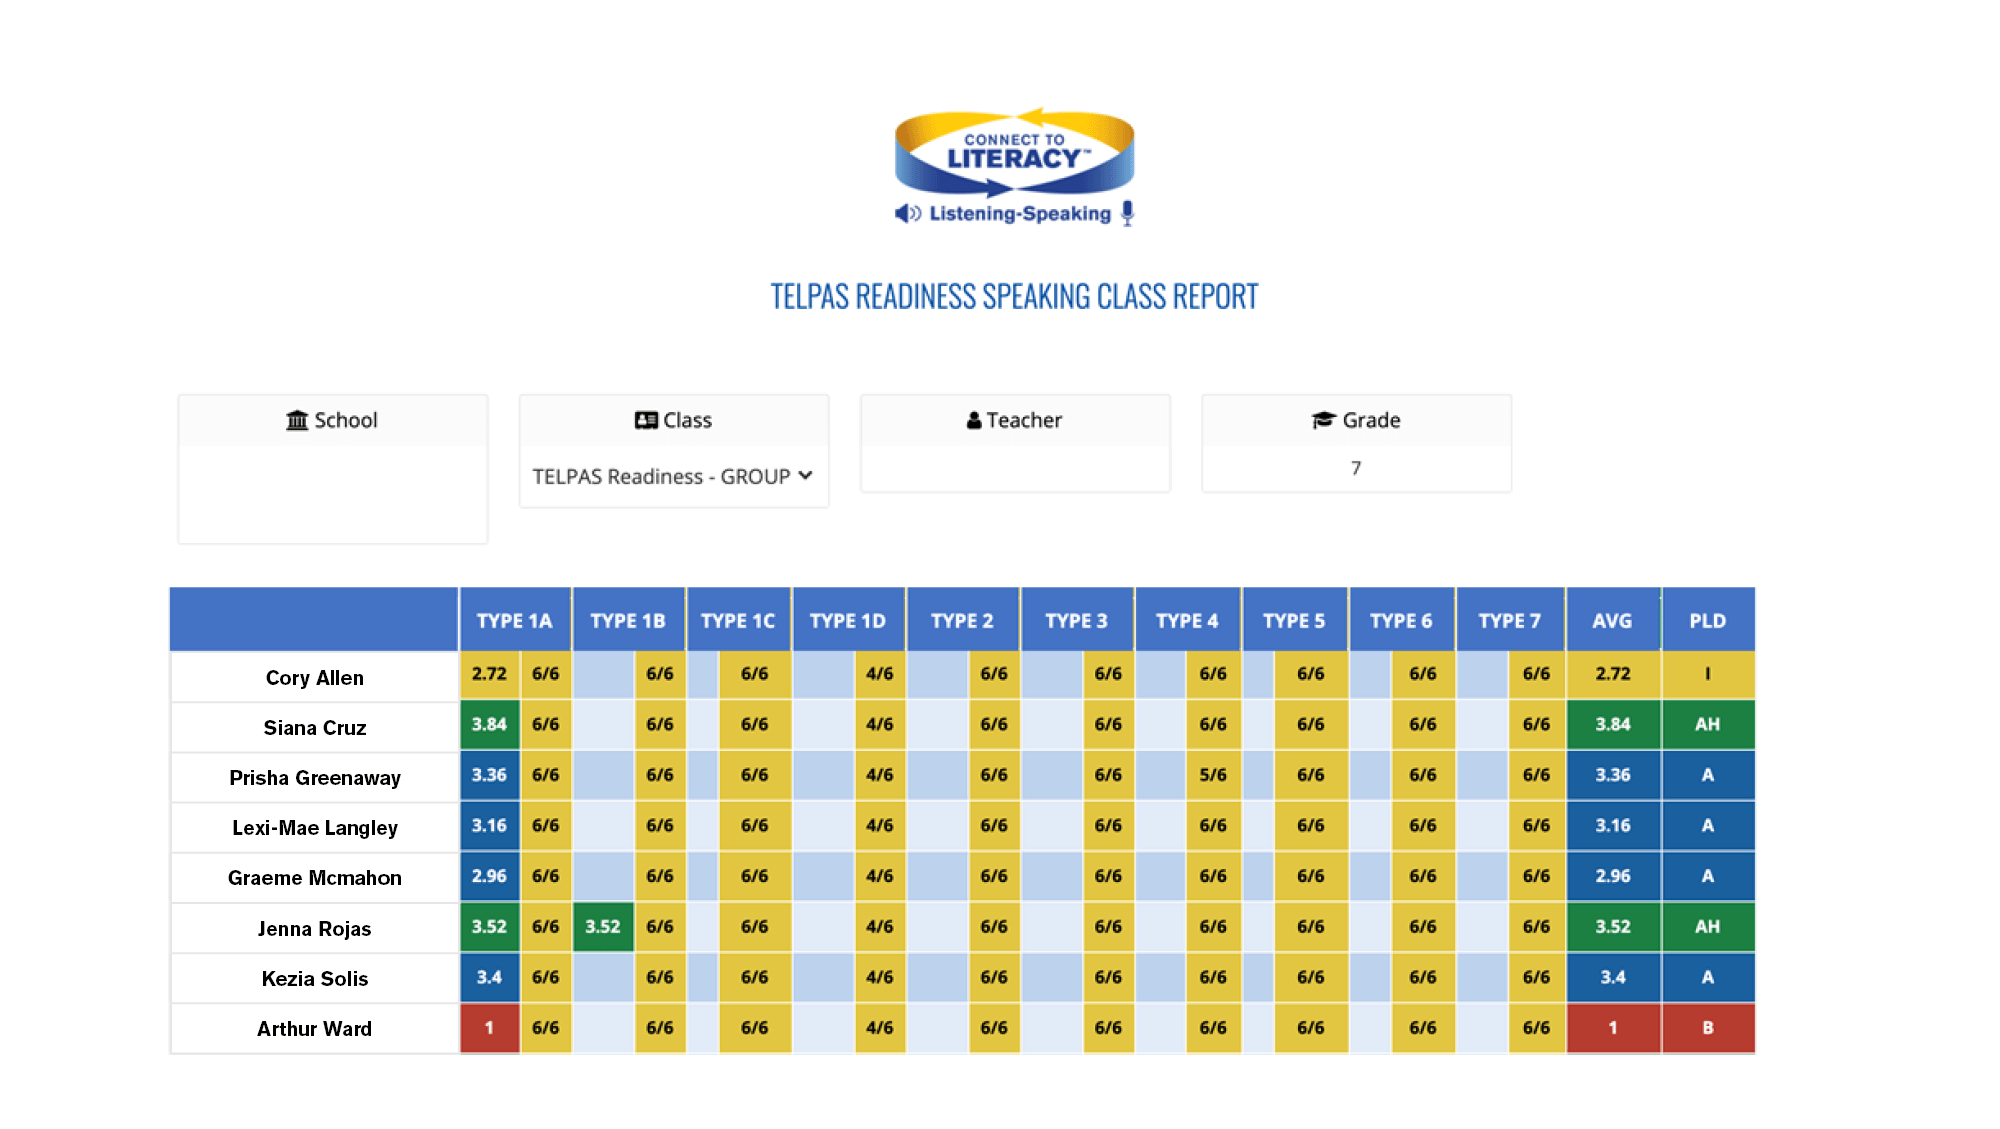Click the TYPE 3 column header
Screen dimensions: 2000x1129
(x=1077, y=620)
